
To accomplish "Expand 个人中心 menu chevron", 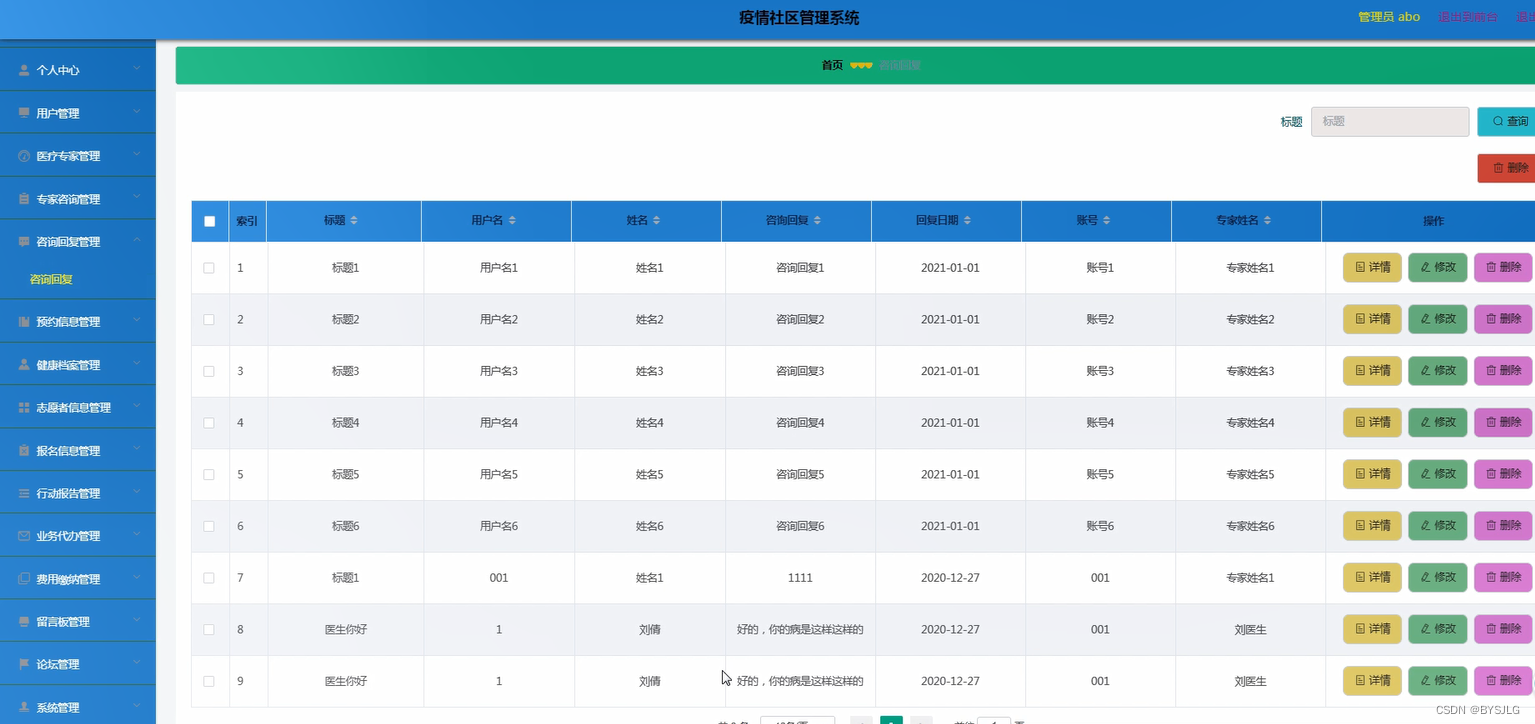I will point(137,69).
